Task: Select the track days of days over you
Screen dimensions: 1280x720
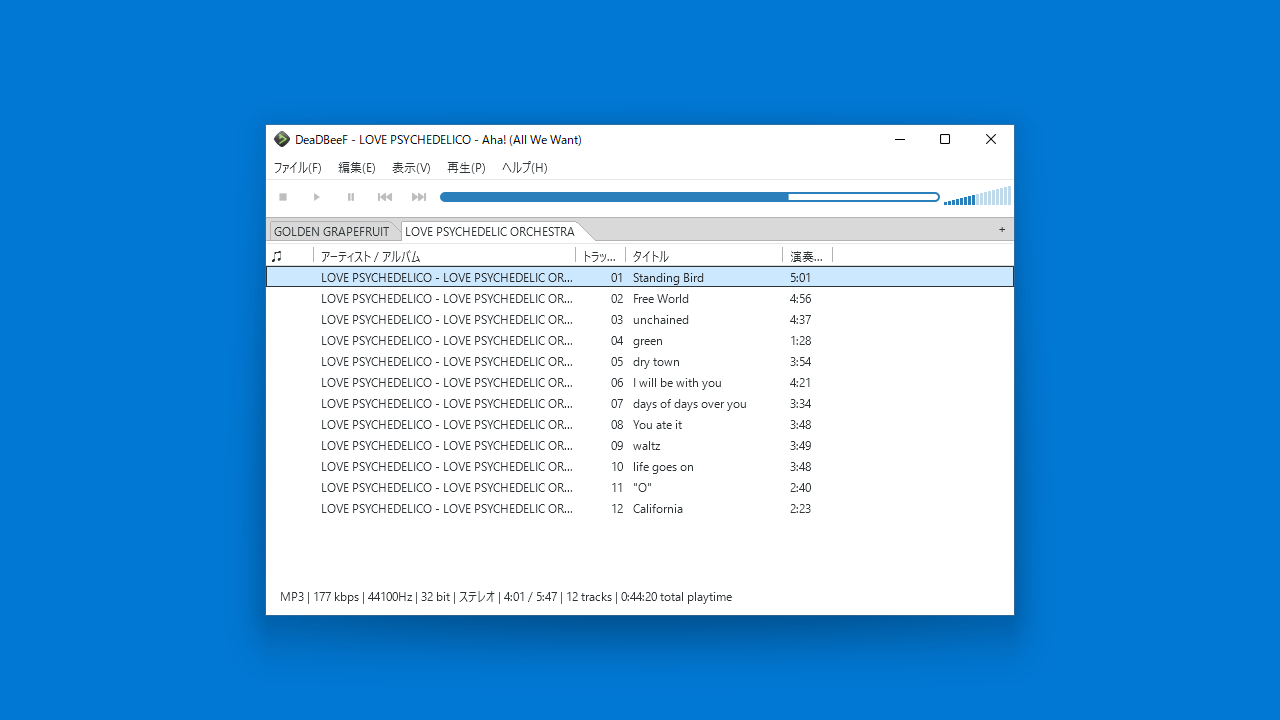Action: [x=640, y=403]
